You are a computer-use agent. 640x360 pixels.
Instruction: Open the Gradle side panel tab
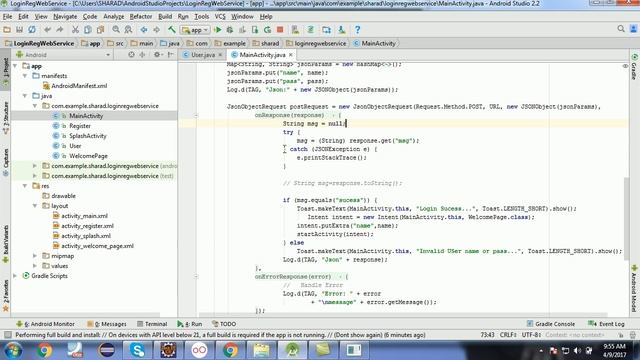(x=635, y=67)
